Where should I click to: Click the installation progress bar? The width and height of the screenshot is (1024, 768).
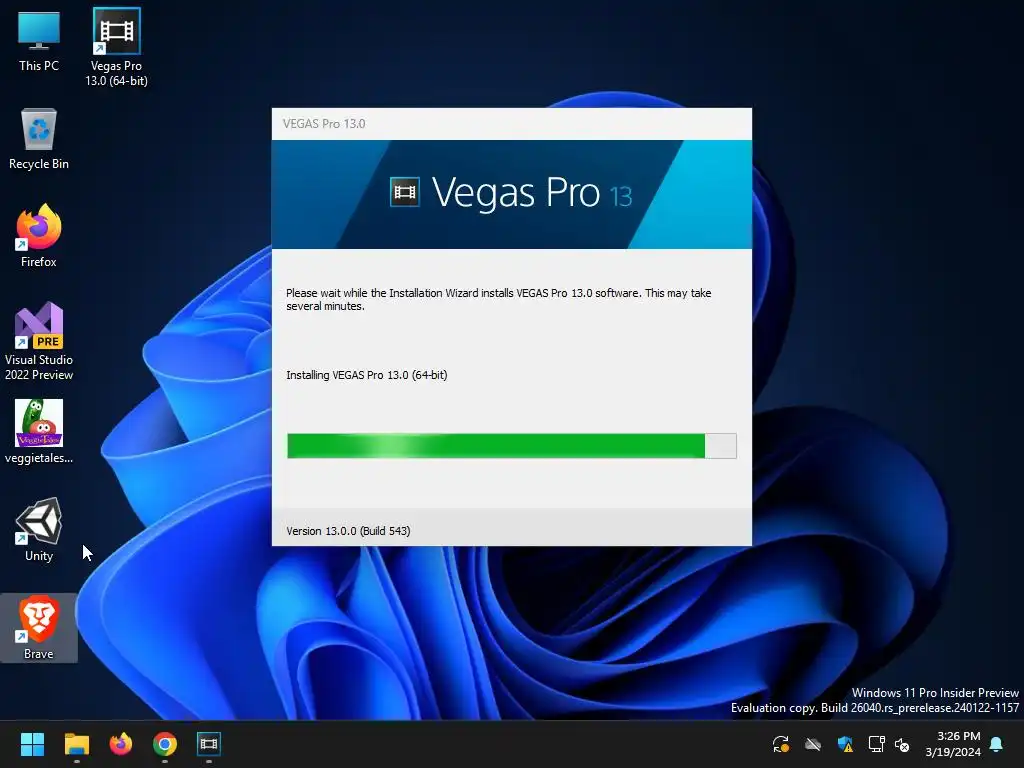point(511,446)
